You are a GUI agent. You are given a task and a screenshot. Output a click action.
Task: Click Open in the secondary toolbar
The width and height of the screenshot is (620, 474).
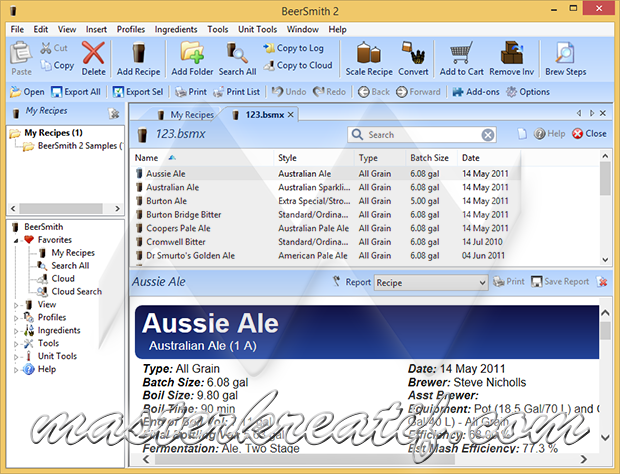[27, 92]
